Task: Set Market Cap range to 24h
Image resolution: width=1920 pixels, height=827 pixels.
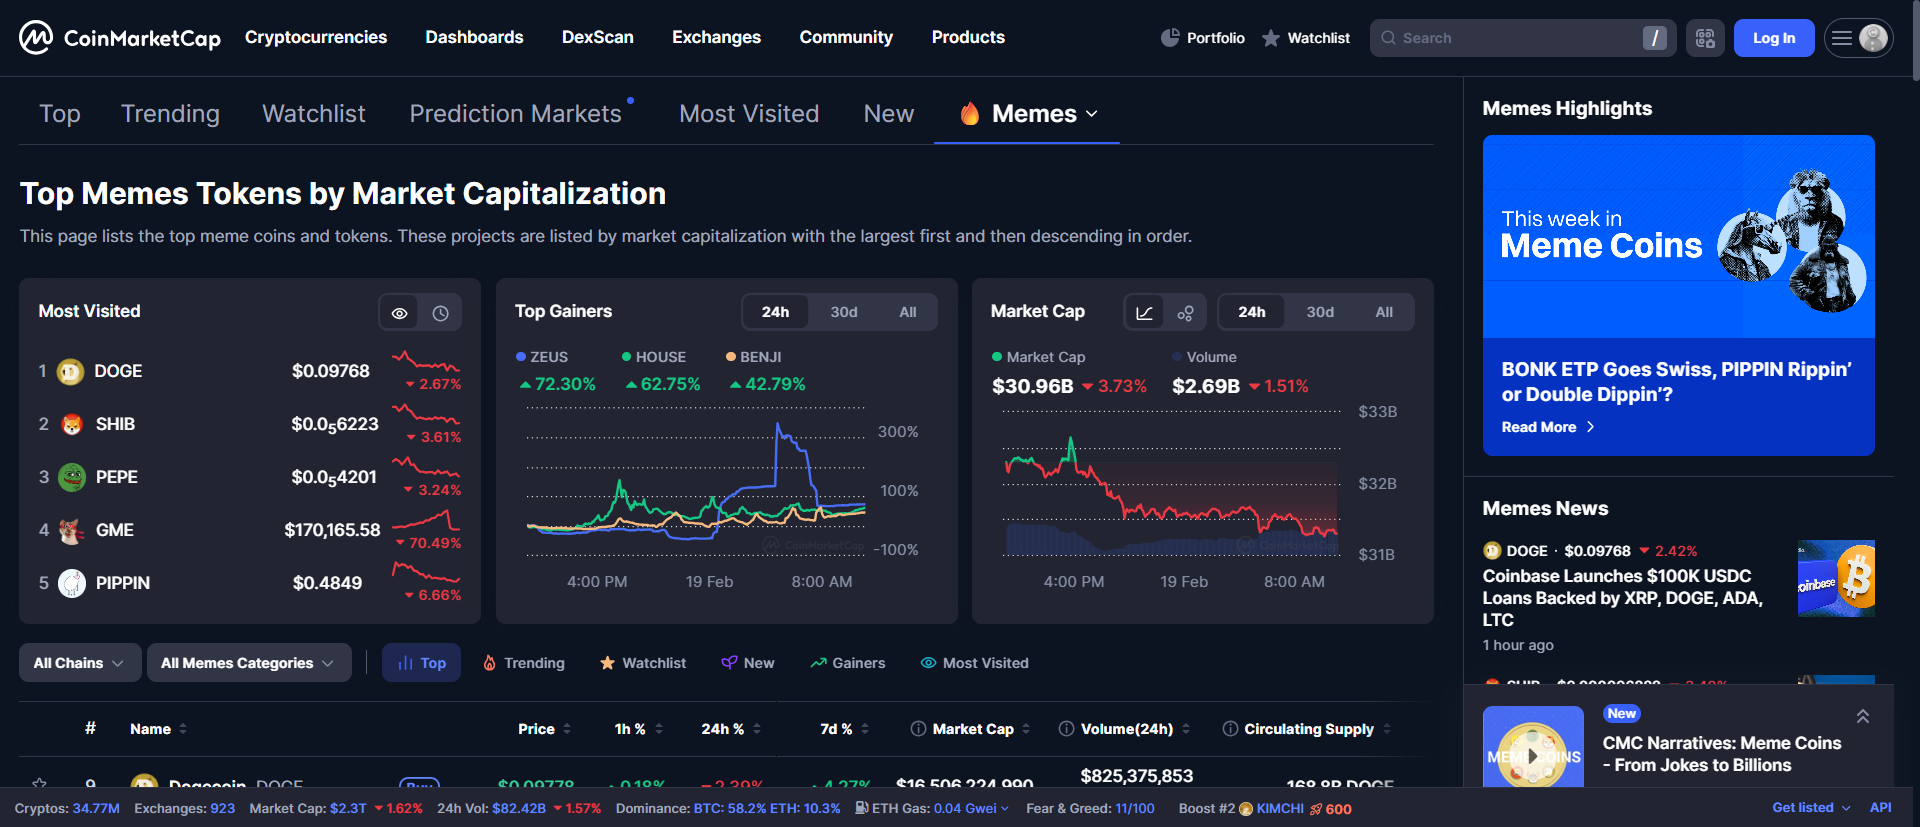Action: [x=1251, y=312]
